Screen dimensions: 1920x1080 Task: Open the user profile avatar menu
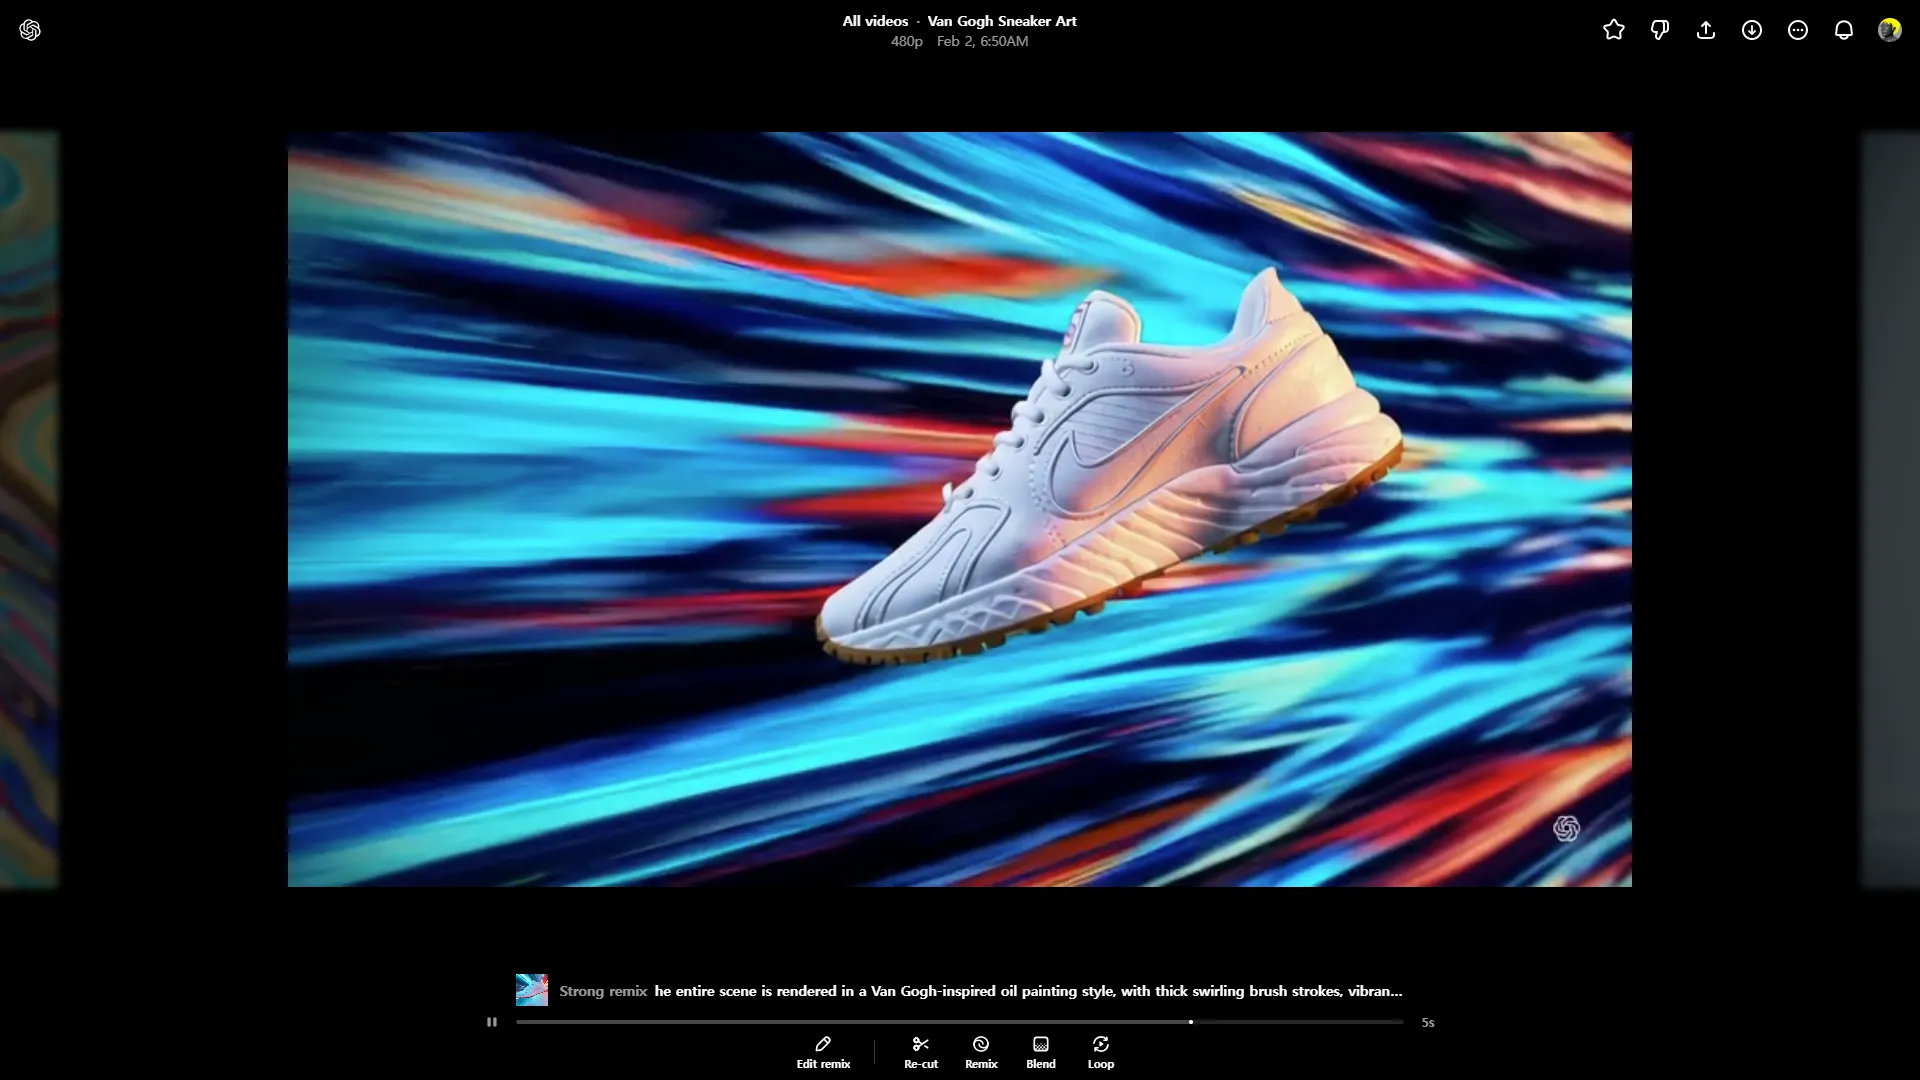click(x=1889, y=30)
